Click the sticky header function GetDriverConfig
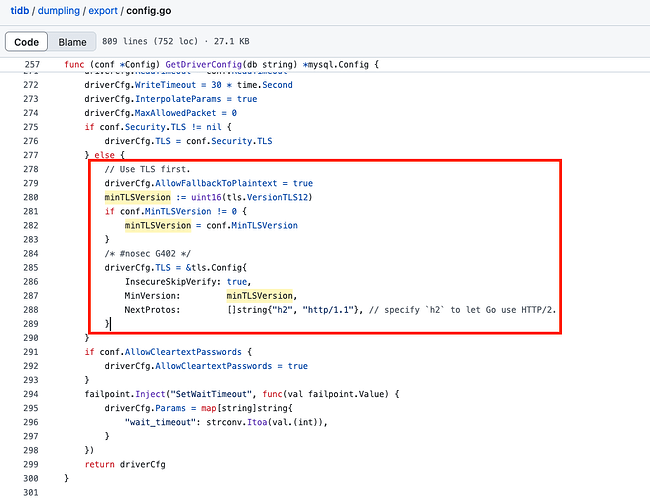Viewport: 650px width, 499px height. tap(204, 65)
